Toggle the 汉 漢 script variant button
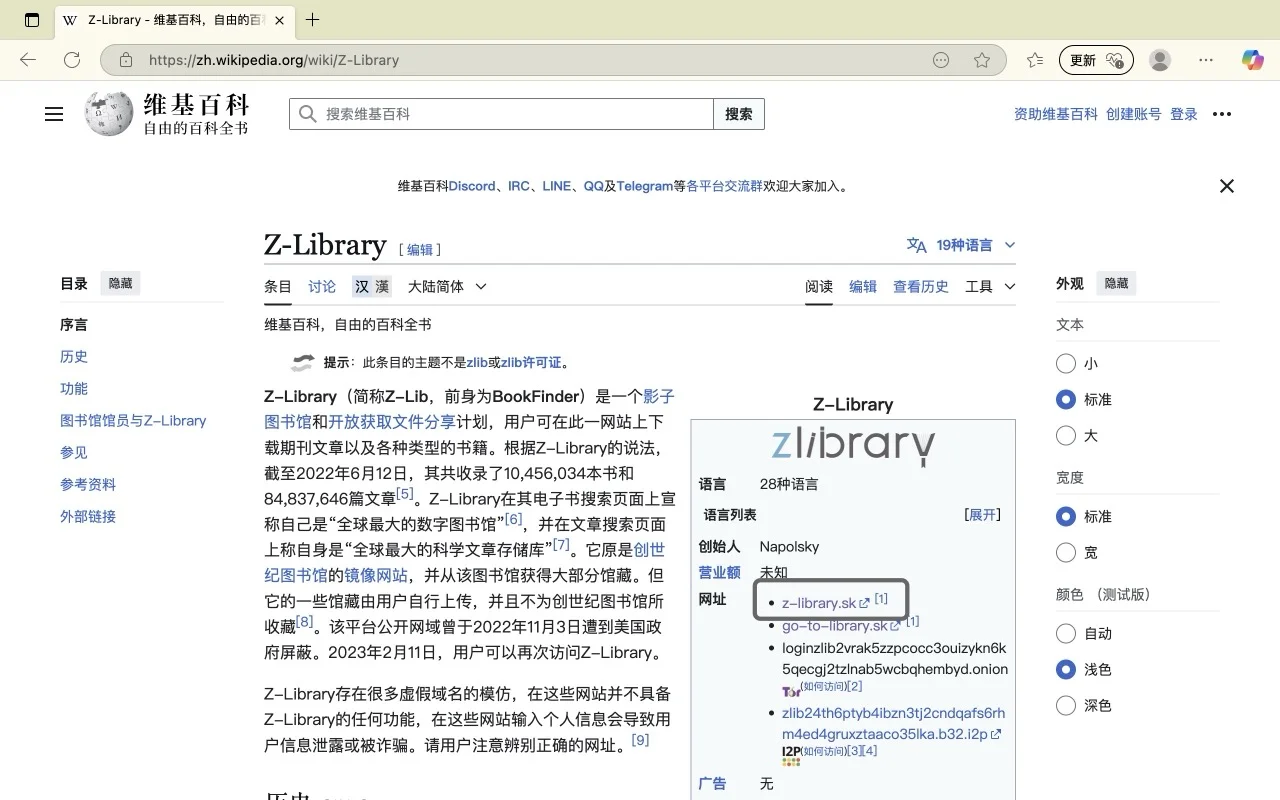 click(371, 287)
